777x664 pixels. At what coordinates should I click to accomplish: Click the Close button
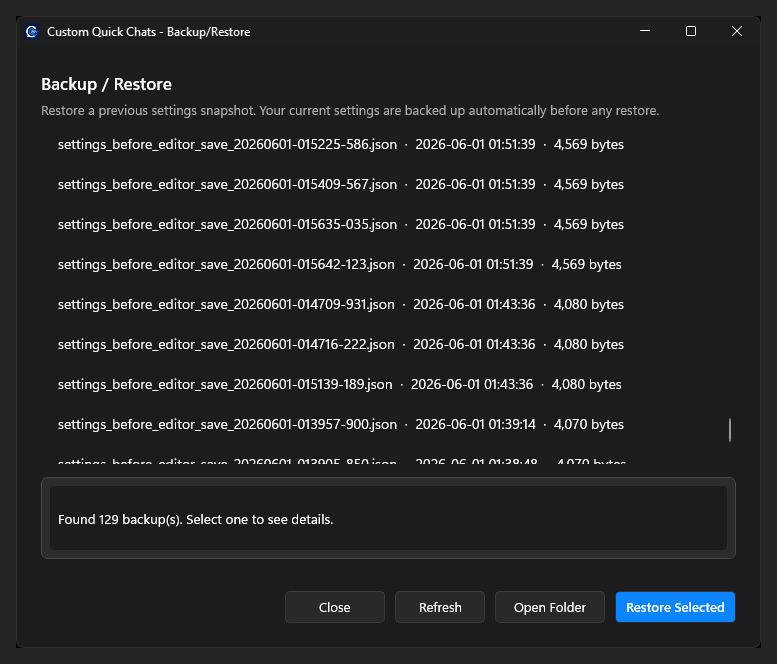point(334,607)
